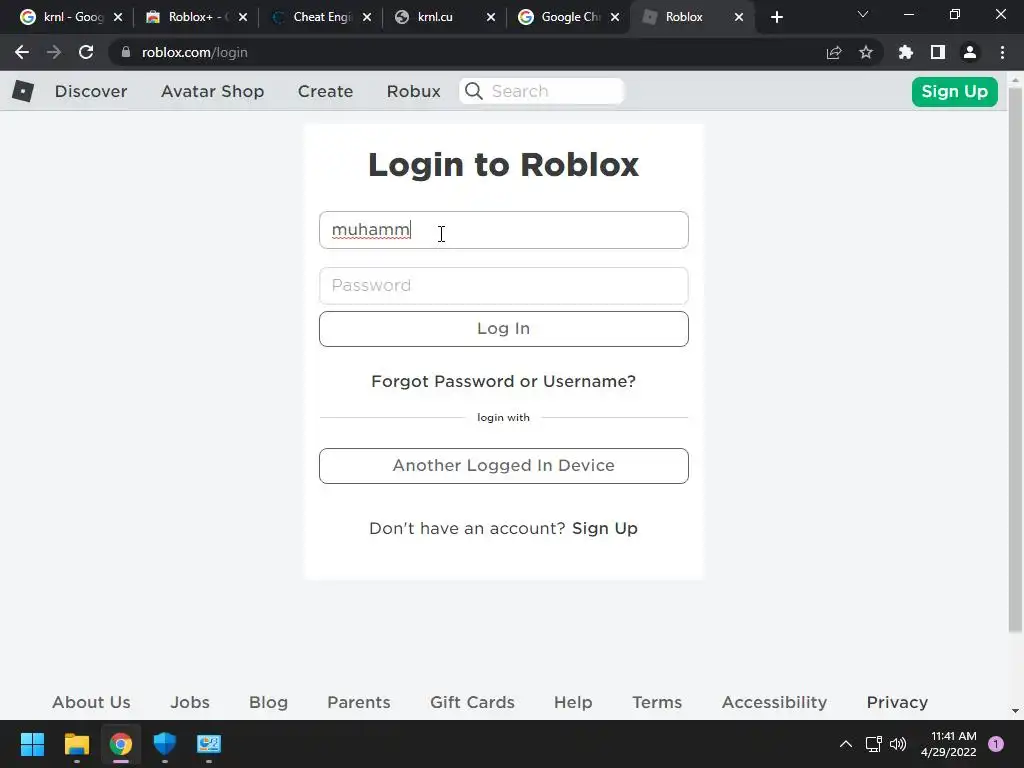The width and height of the screenshot is (1024, 768).
Task: Click Forgot Password or Username link
Action: pos(504,381)
